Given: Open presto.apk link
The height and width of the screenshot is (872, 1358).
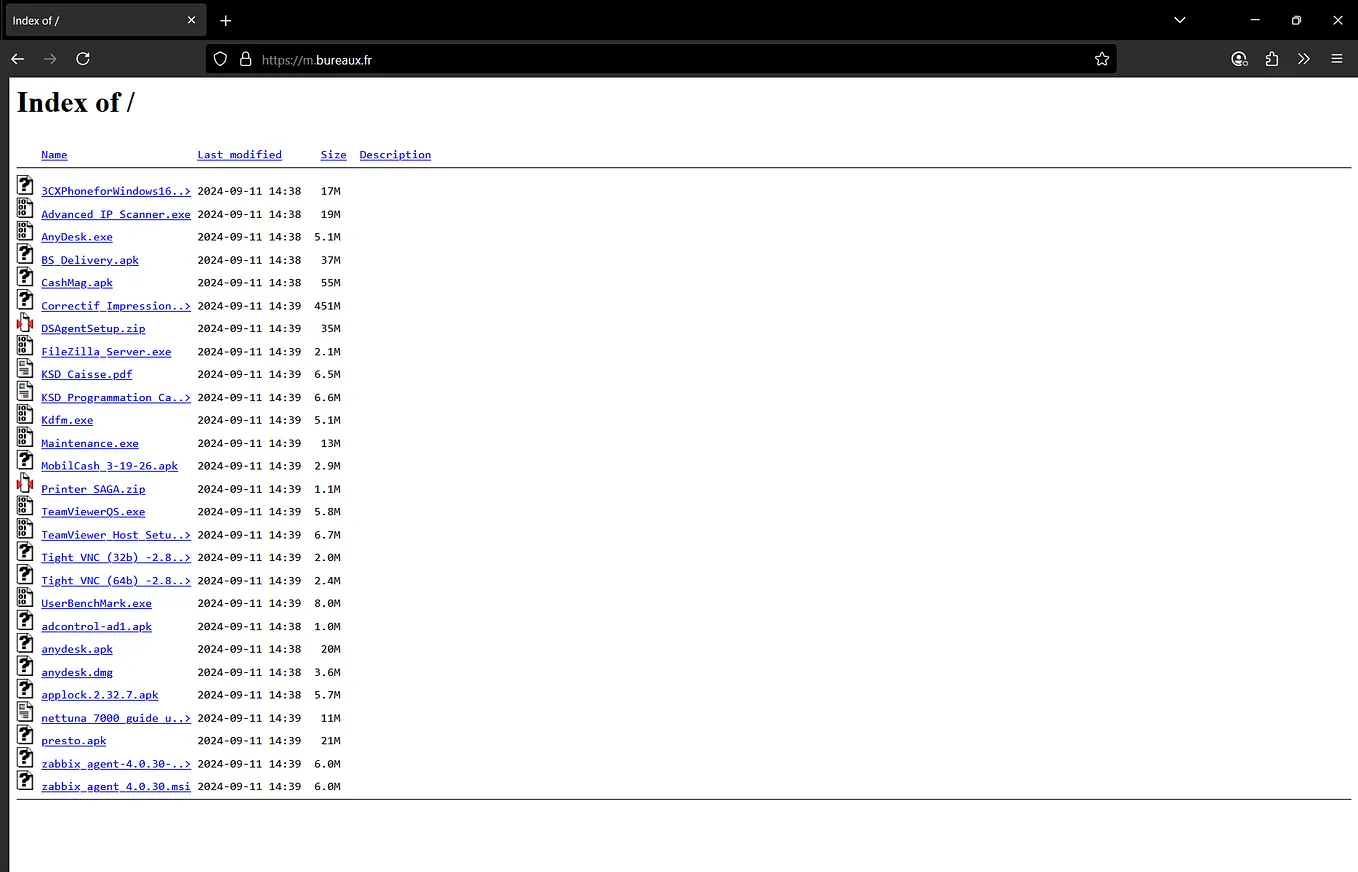Looking at the screenshot, I should 74,741.
